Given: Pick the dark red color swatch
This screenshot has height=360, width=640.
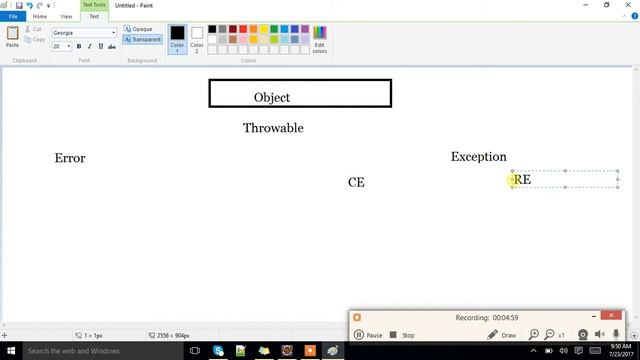Looking at the screenshot, I should pos(233,29).
